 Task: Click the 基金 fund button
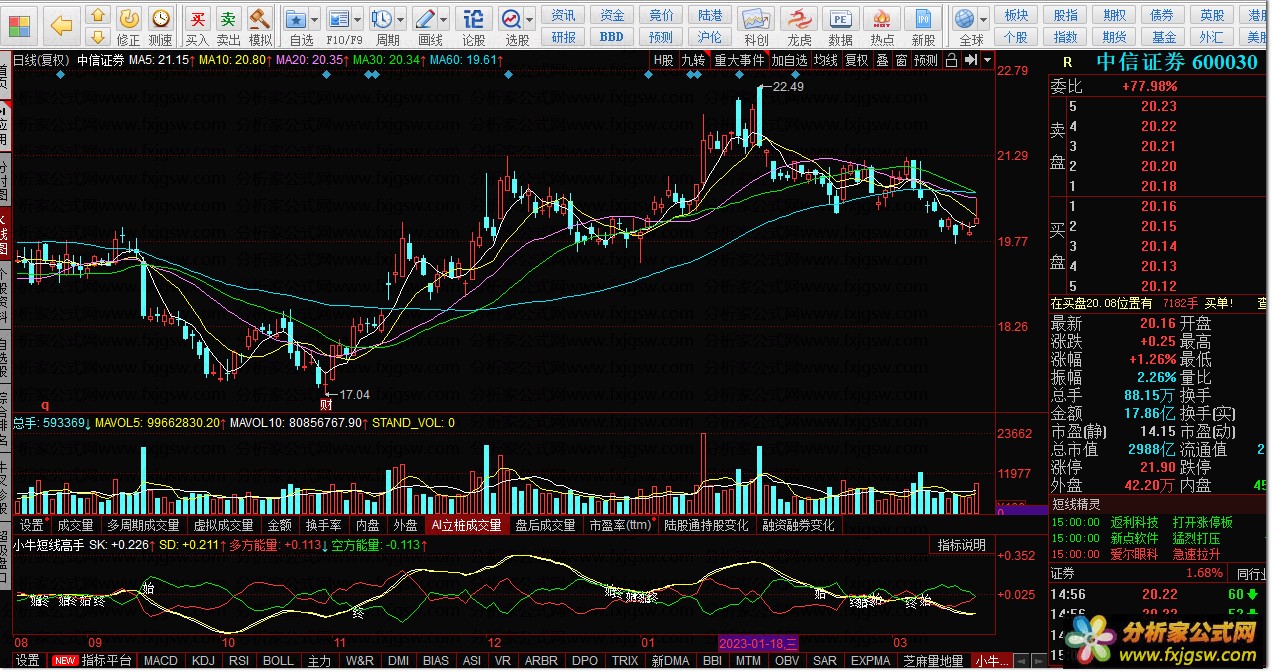tap(1163, 37)
